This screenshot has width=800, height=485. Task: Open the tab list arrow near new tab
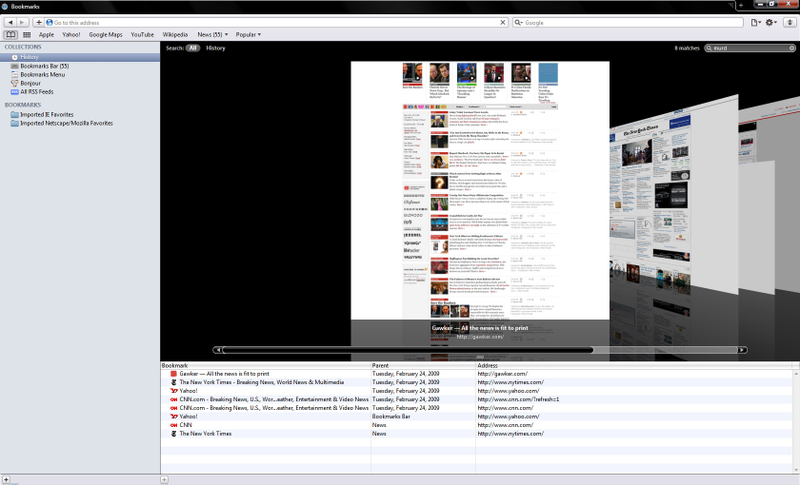tap(733, 6)
